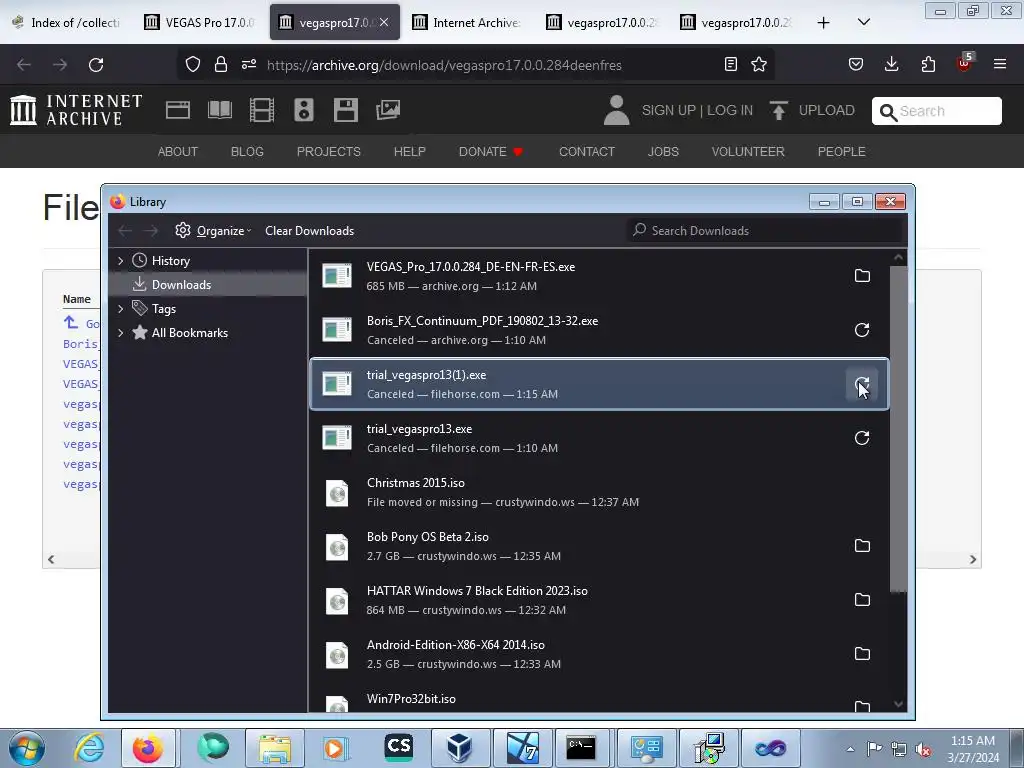Select Downloads in the Library sidebar

coord(208,285)
